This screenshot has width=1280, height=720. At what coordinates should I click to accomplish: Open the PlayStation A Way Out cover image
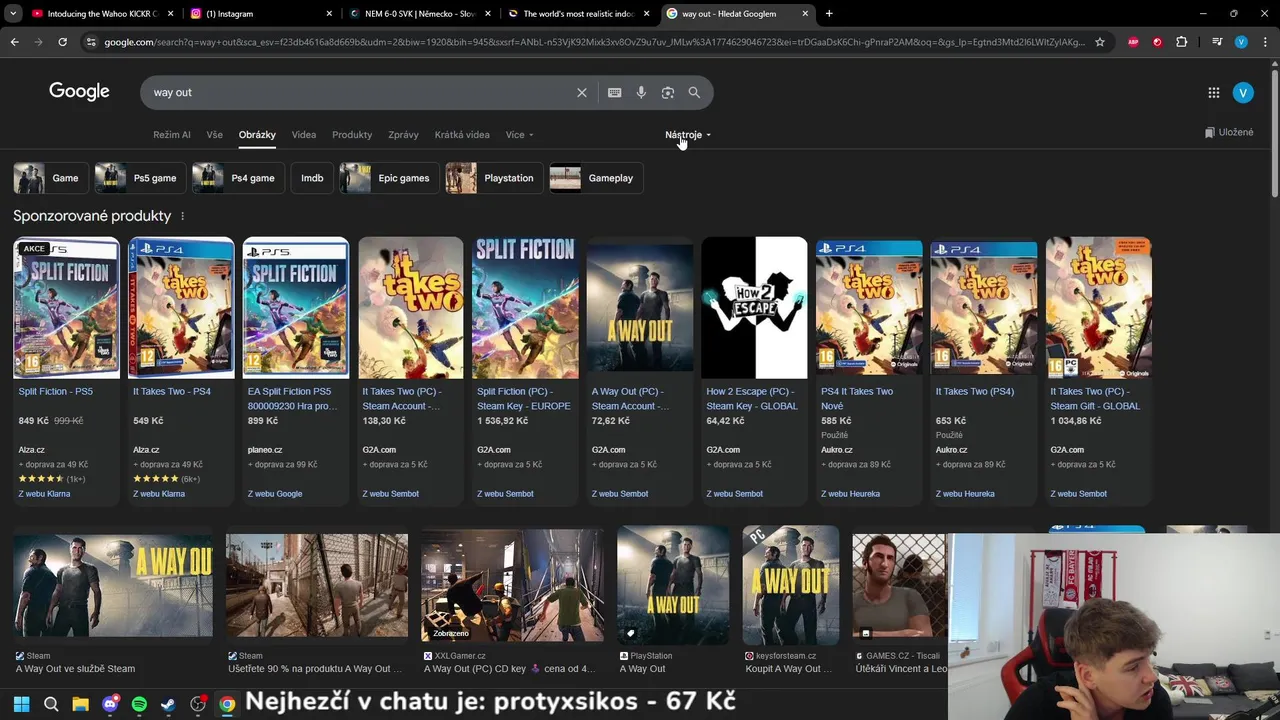[x=673, y=586]
